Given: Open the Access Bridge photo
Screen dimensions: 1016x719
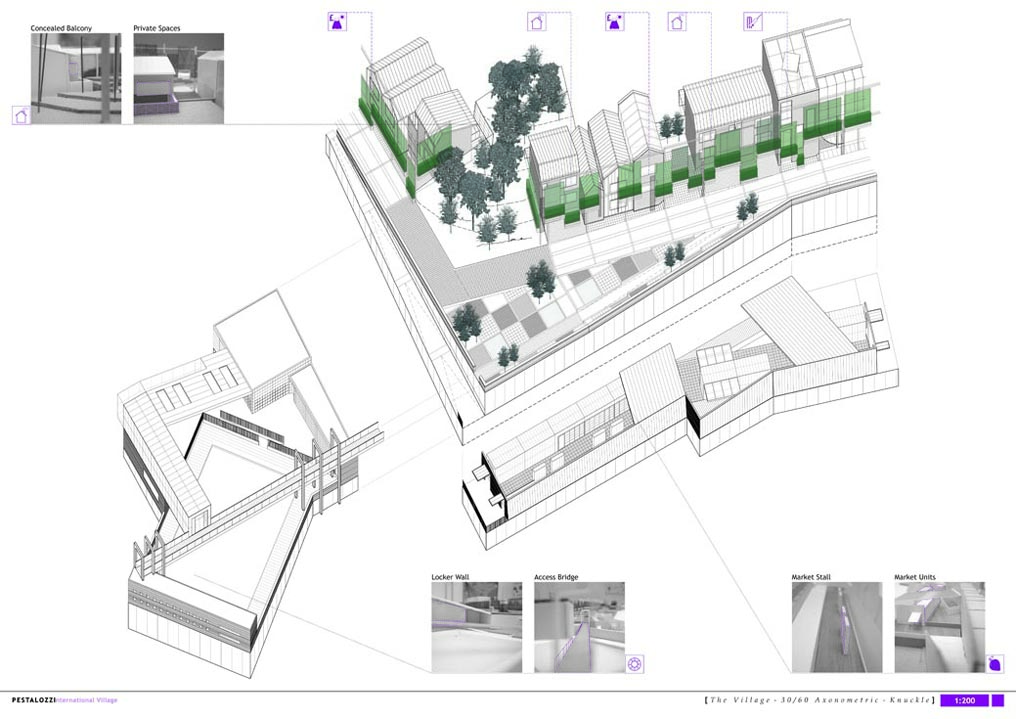Looking at the screenshot, I should click(x=579, y=627).
